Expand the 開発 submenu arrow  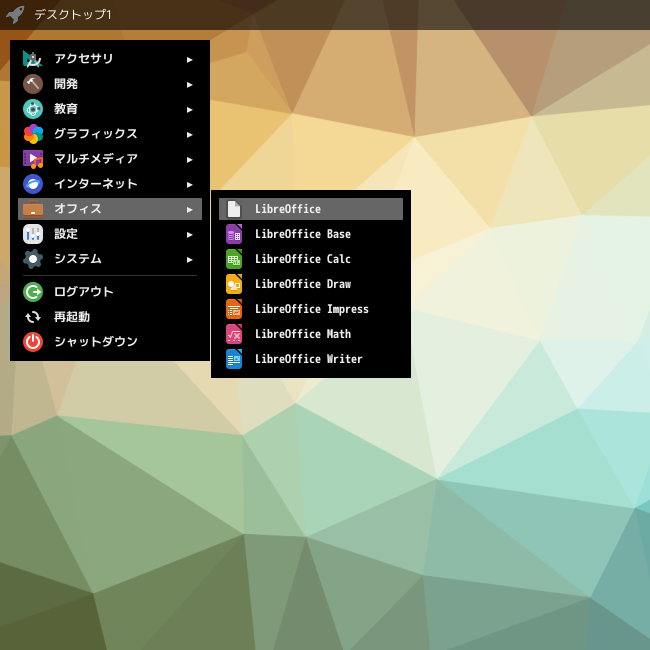(x=189, y=85)
